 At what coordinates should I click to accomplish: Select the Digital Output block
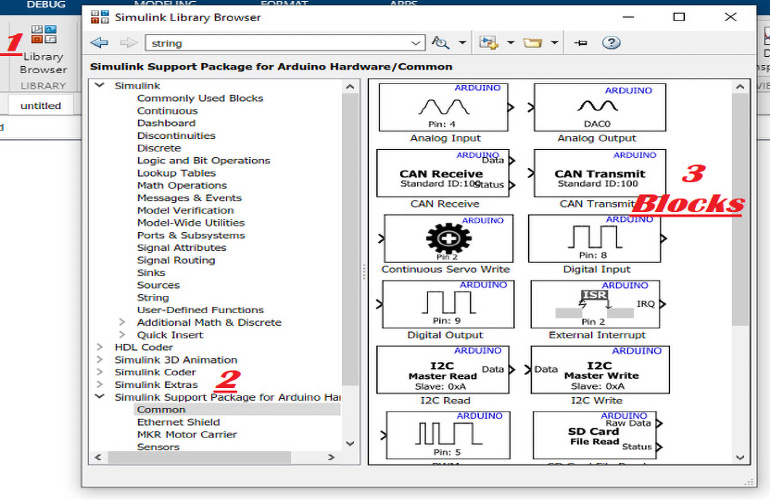point(447,304)
